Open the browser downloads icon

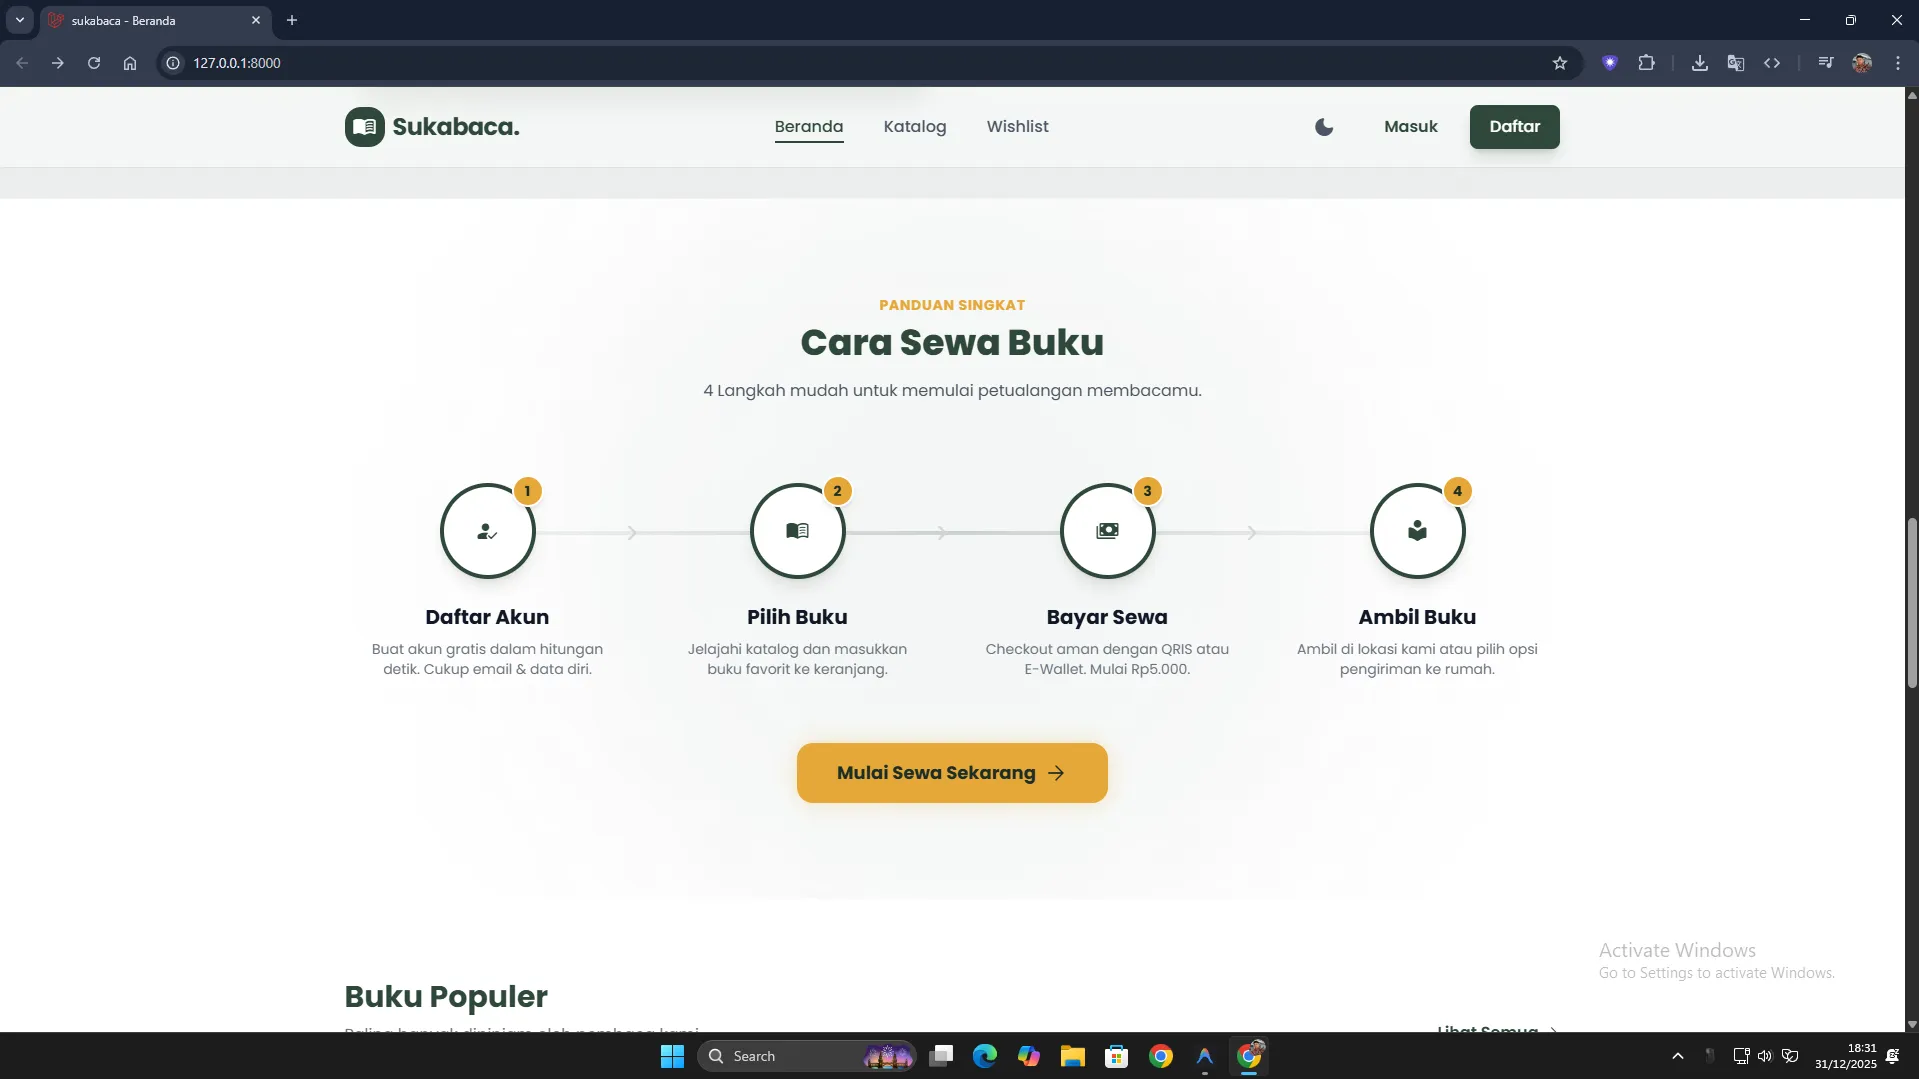(1699, 63)
